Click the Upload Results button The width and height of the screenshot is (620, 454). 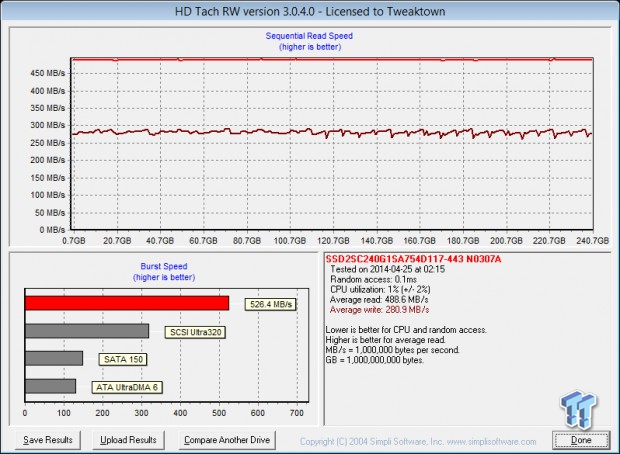128,440
